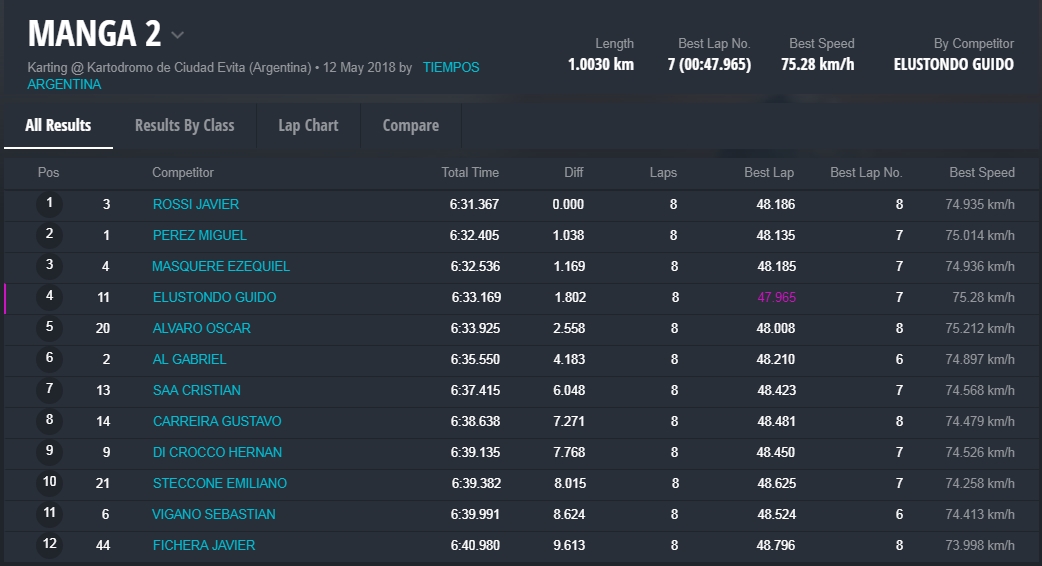Click the position 12 circle badge
This screenshot has width=1042, height=566.
(x=49, y=545)
